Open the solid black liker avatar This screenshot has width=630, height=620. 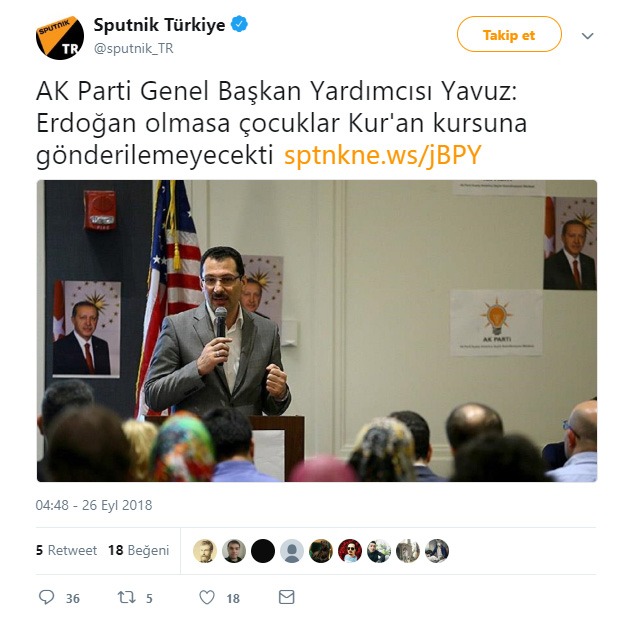click(x=263, y=550)
